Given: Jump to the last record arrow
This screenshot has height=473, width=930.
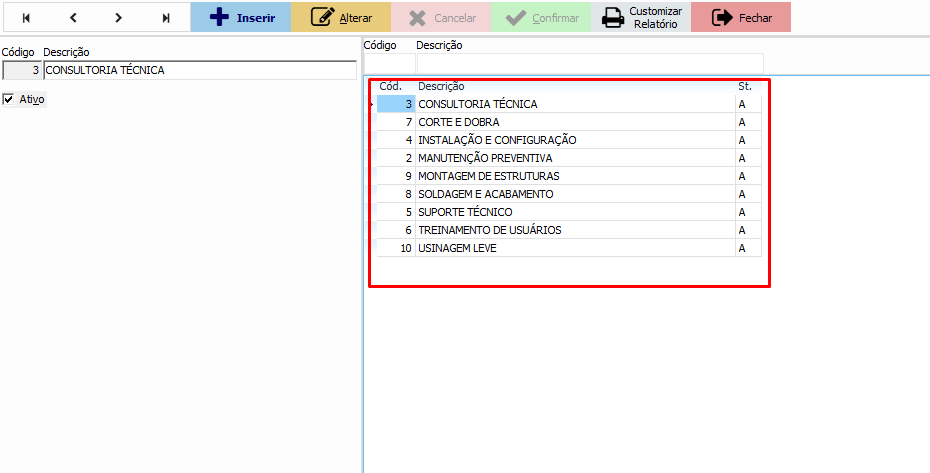Looking at the screenshot, I should (166, 17).
